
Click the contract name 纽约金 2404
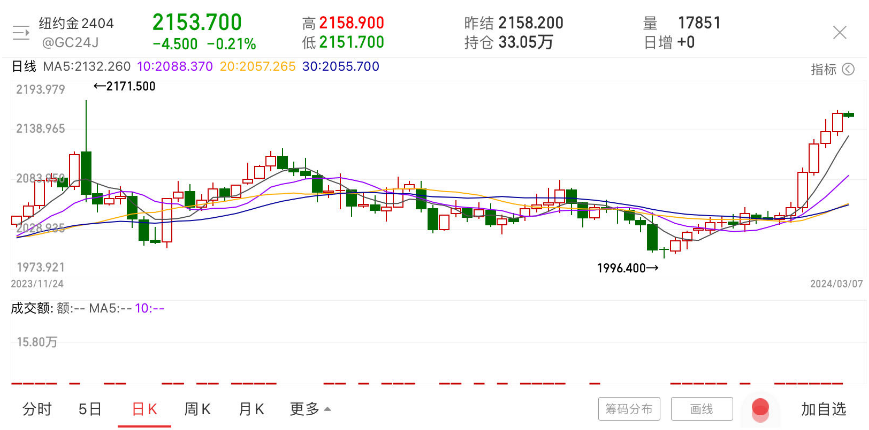[x=76, y=23]
